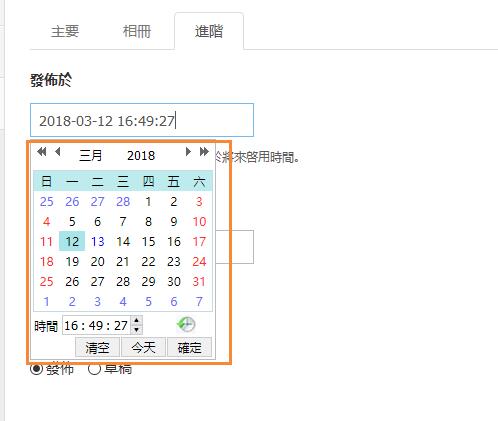Switch to the 相冊 tab
498x421 pixels.
pos(137,31)
